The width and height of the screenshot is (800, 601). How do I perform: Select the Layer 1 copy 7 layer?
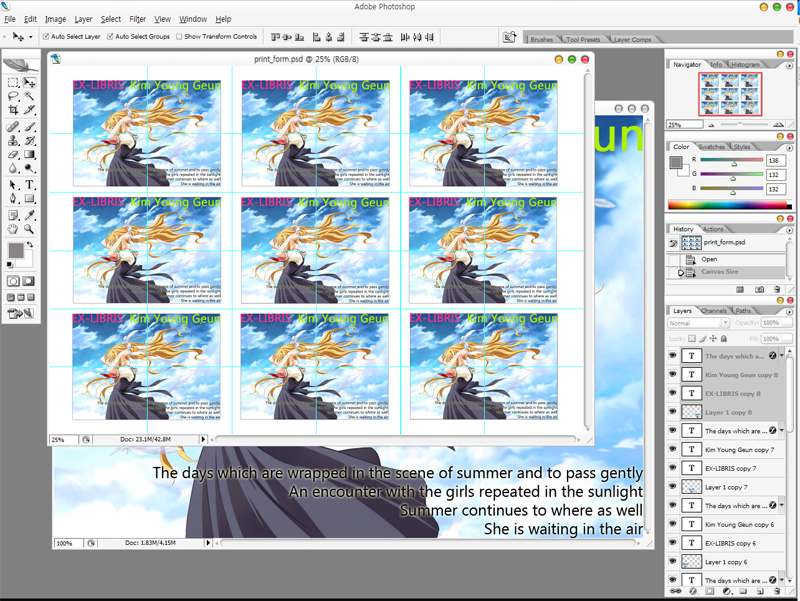point(726,487)
